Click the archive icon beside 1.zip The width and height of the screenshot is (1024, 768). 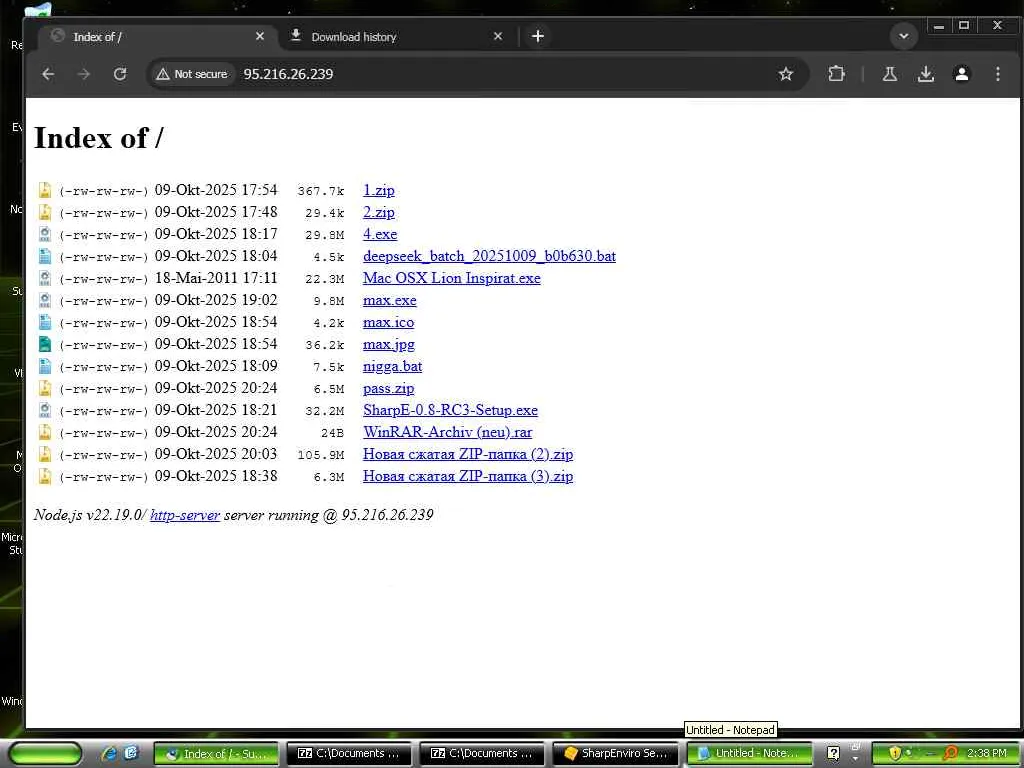click(44, 190)
